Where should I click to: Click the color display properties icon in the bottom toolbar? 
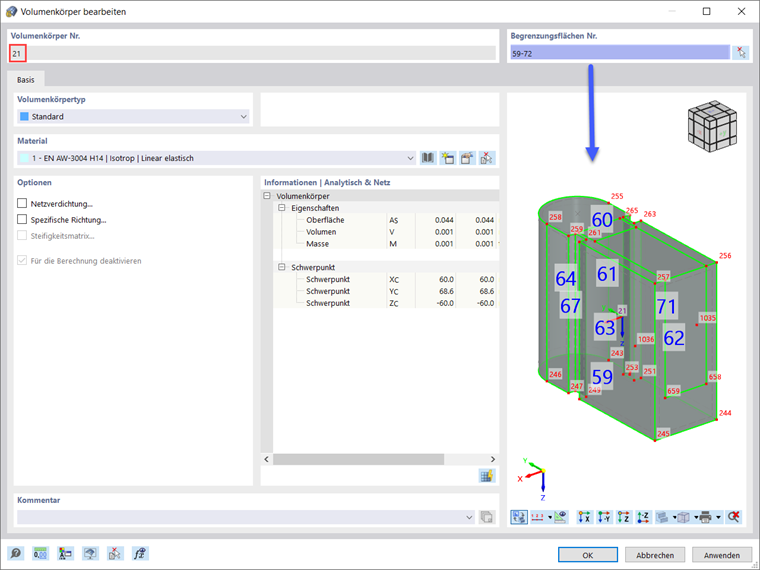[x=65, y=553]
